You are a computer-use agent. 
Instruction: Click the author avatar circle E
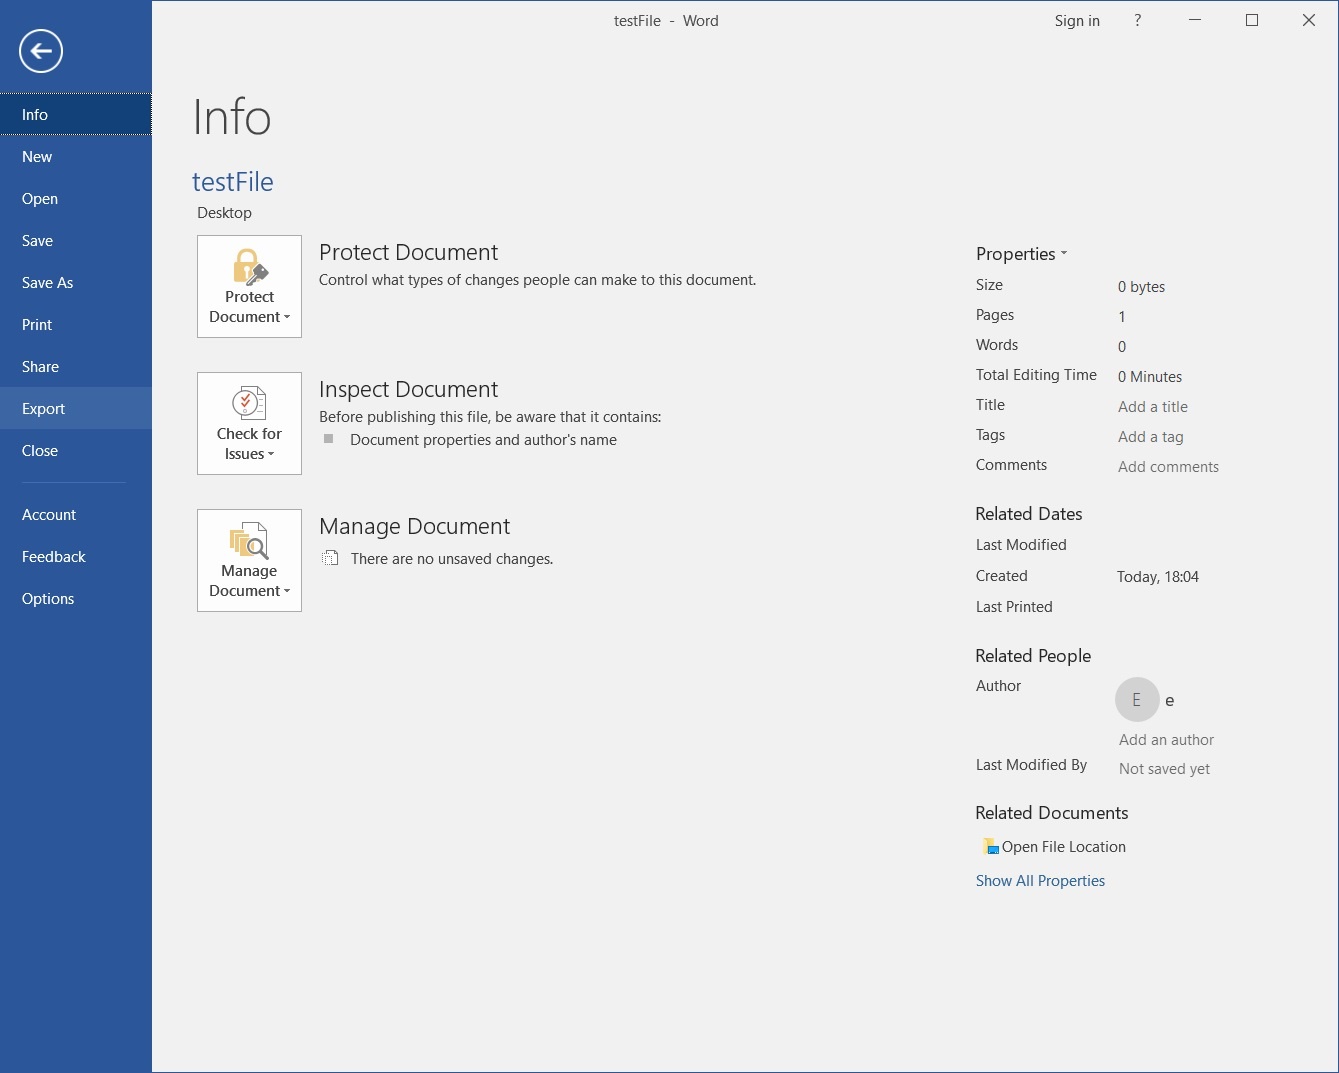click(x=1137, y=700)
